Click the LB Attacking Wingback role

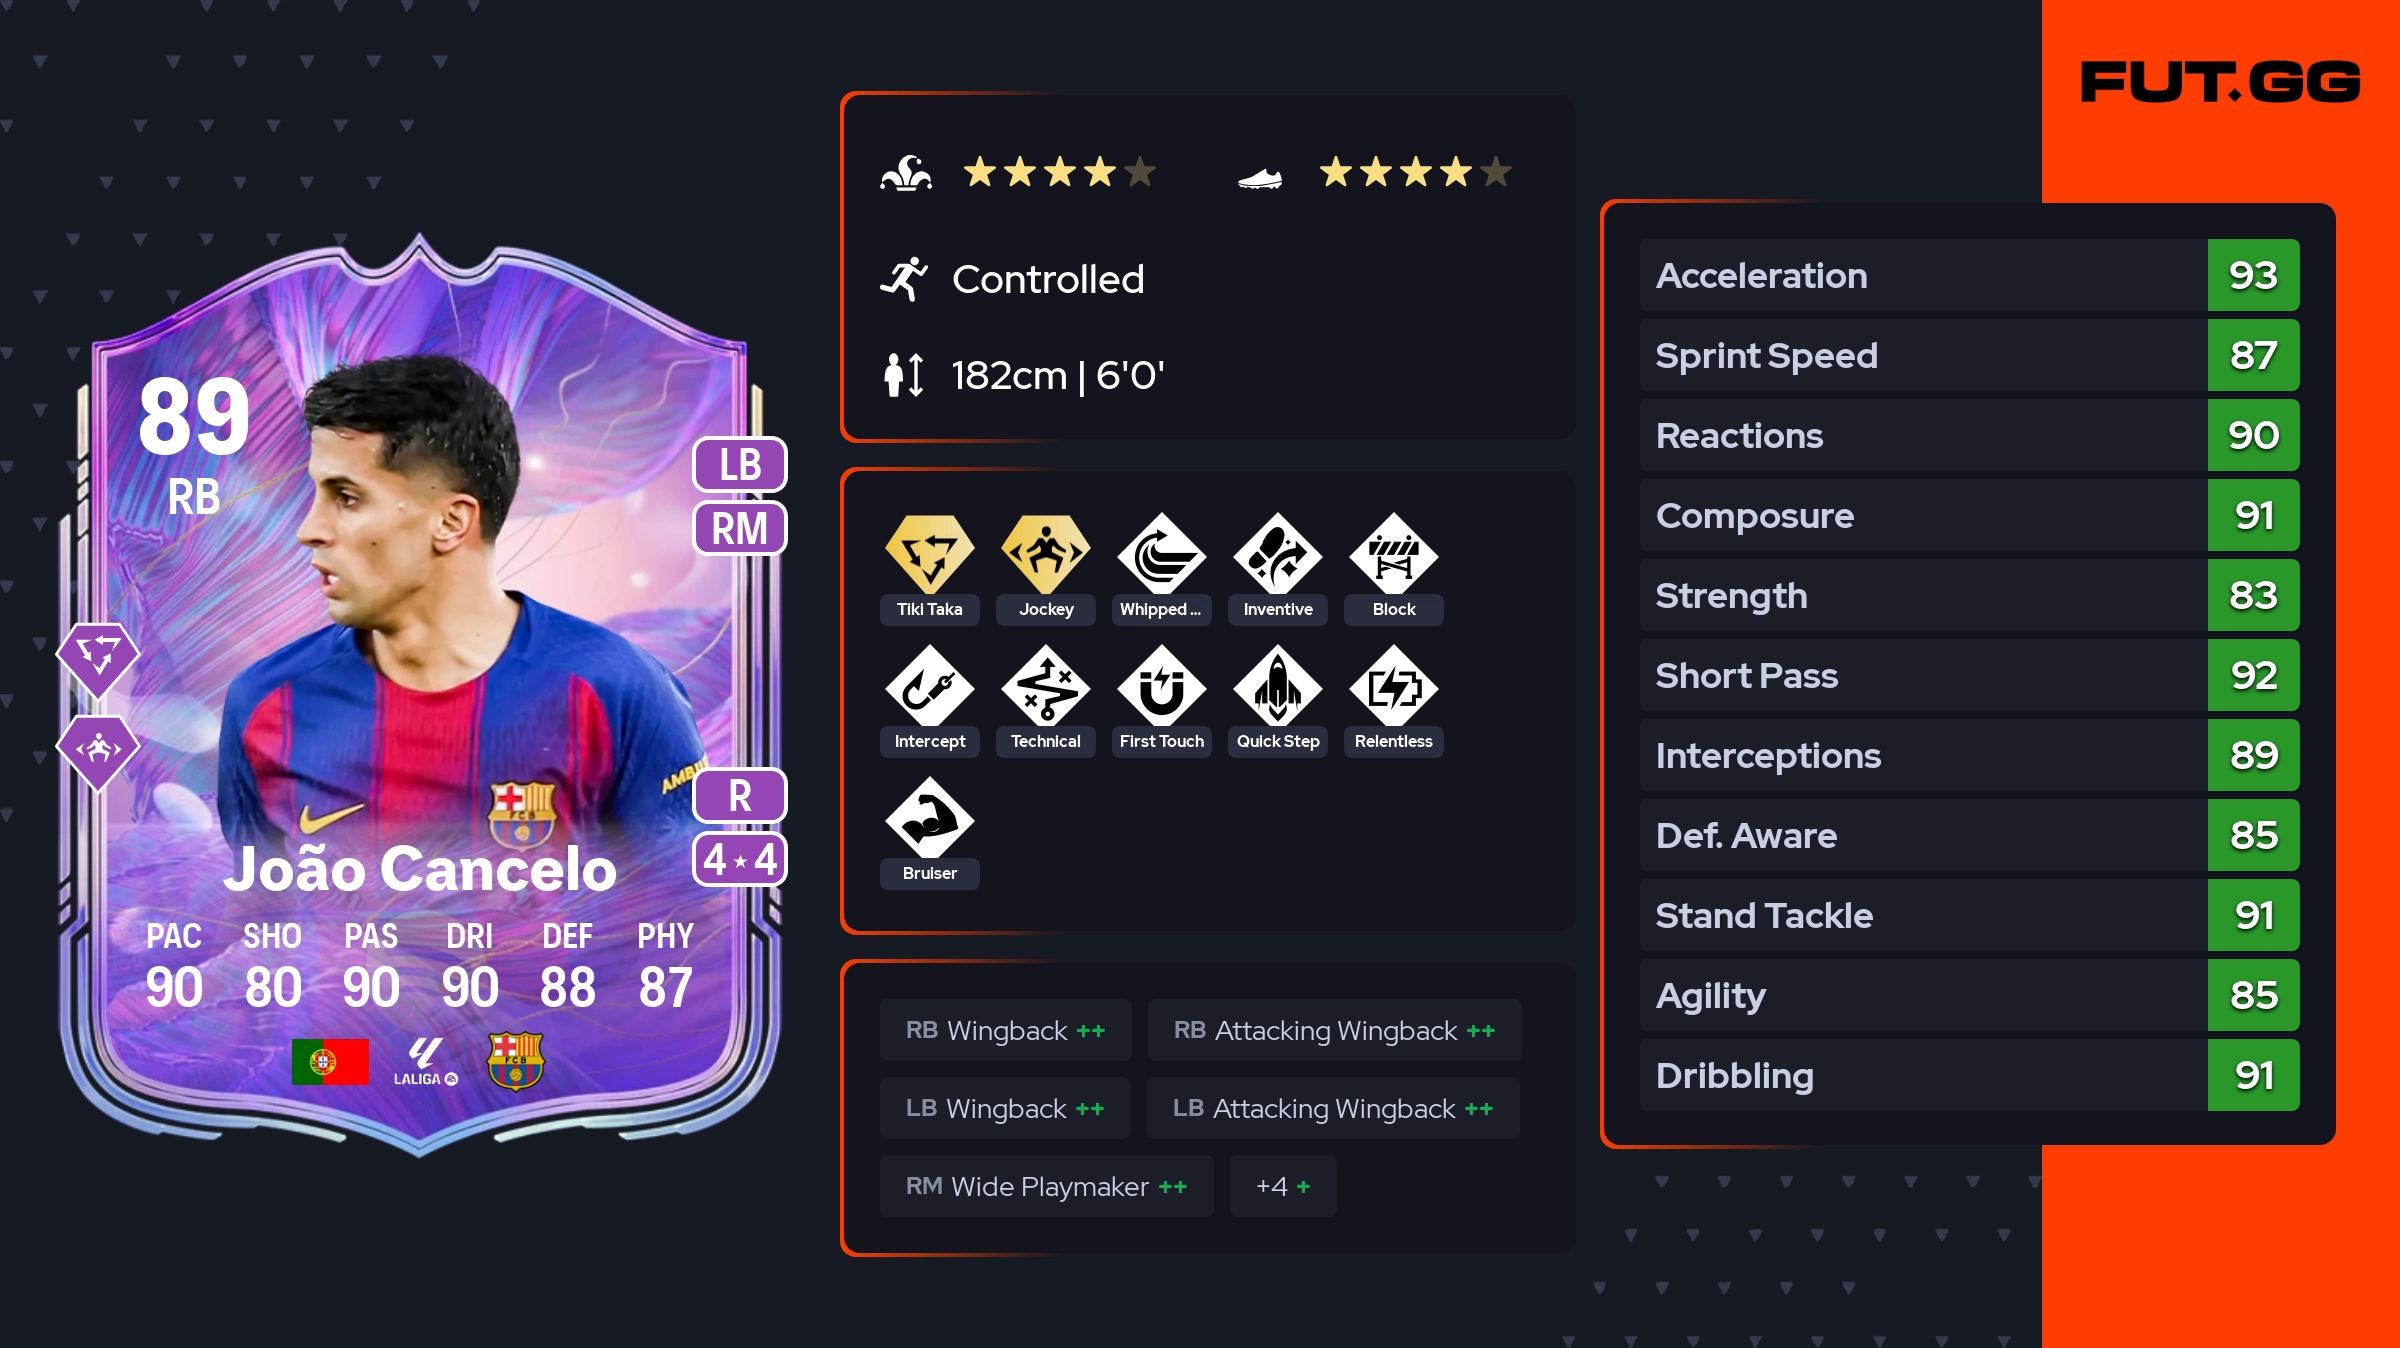pos(1333,1108)
